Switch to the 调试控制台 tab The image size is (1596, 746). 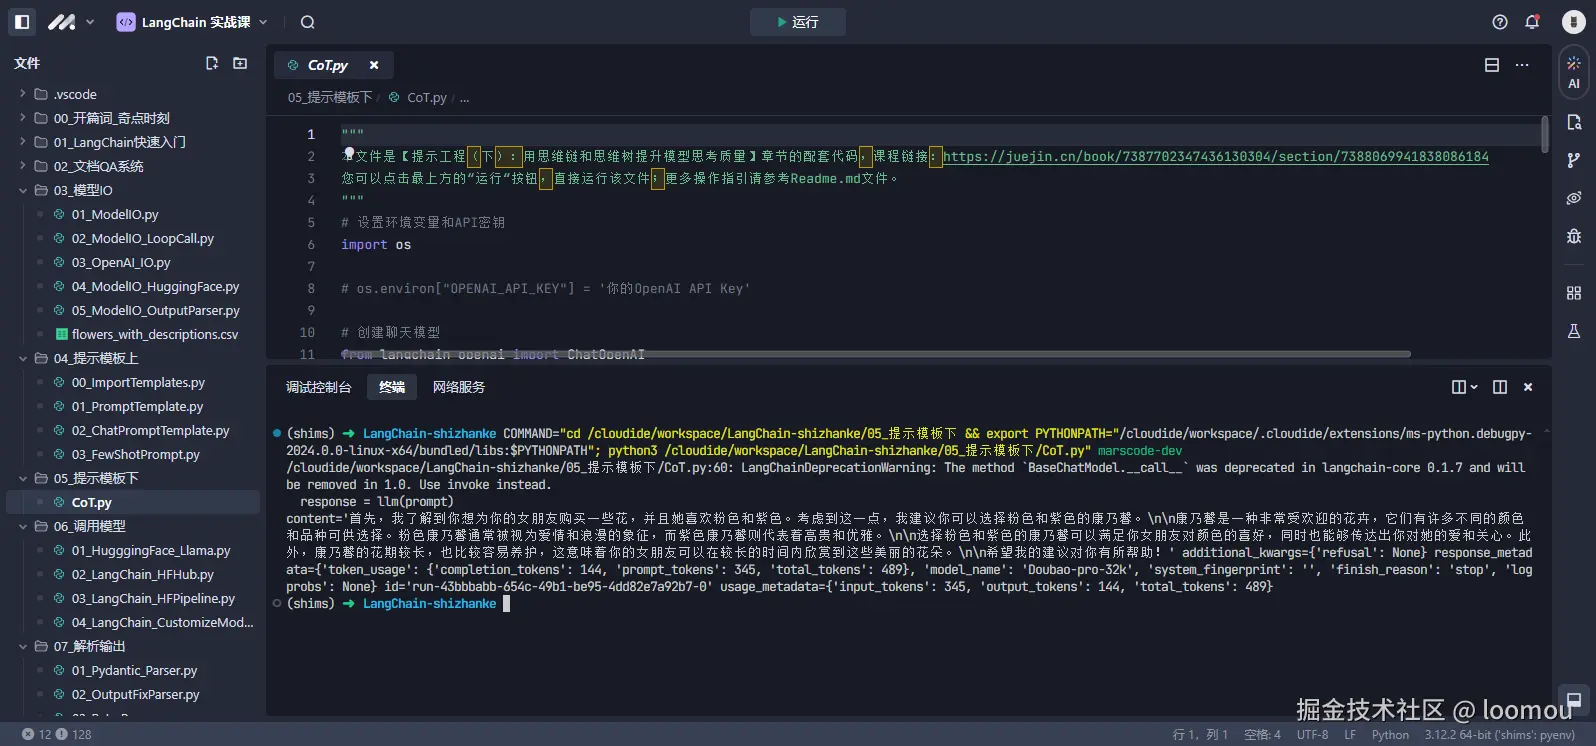318,387
